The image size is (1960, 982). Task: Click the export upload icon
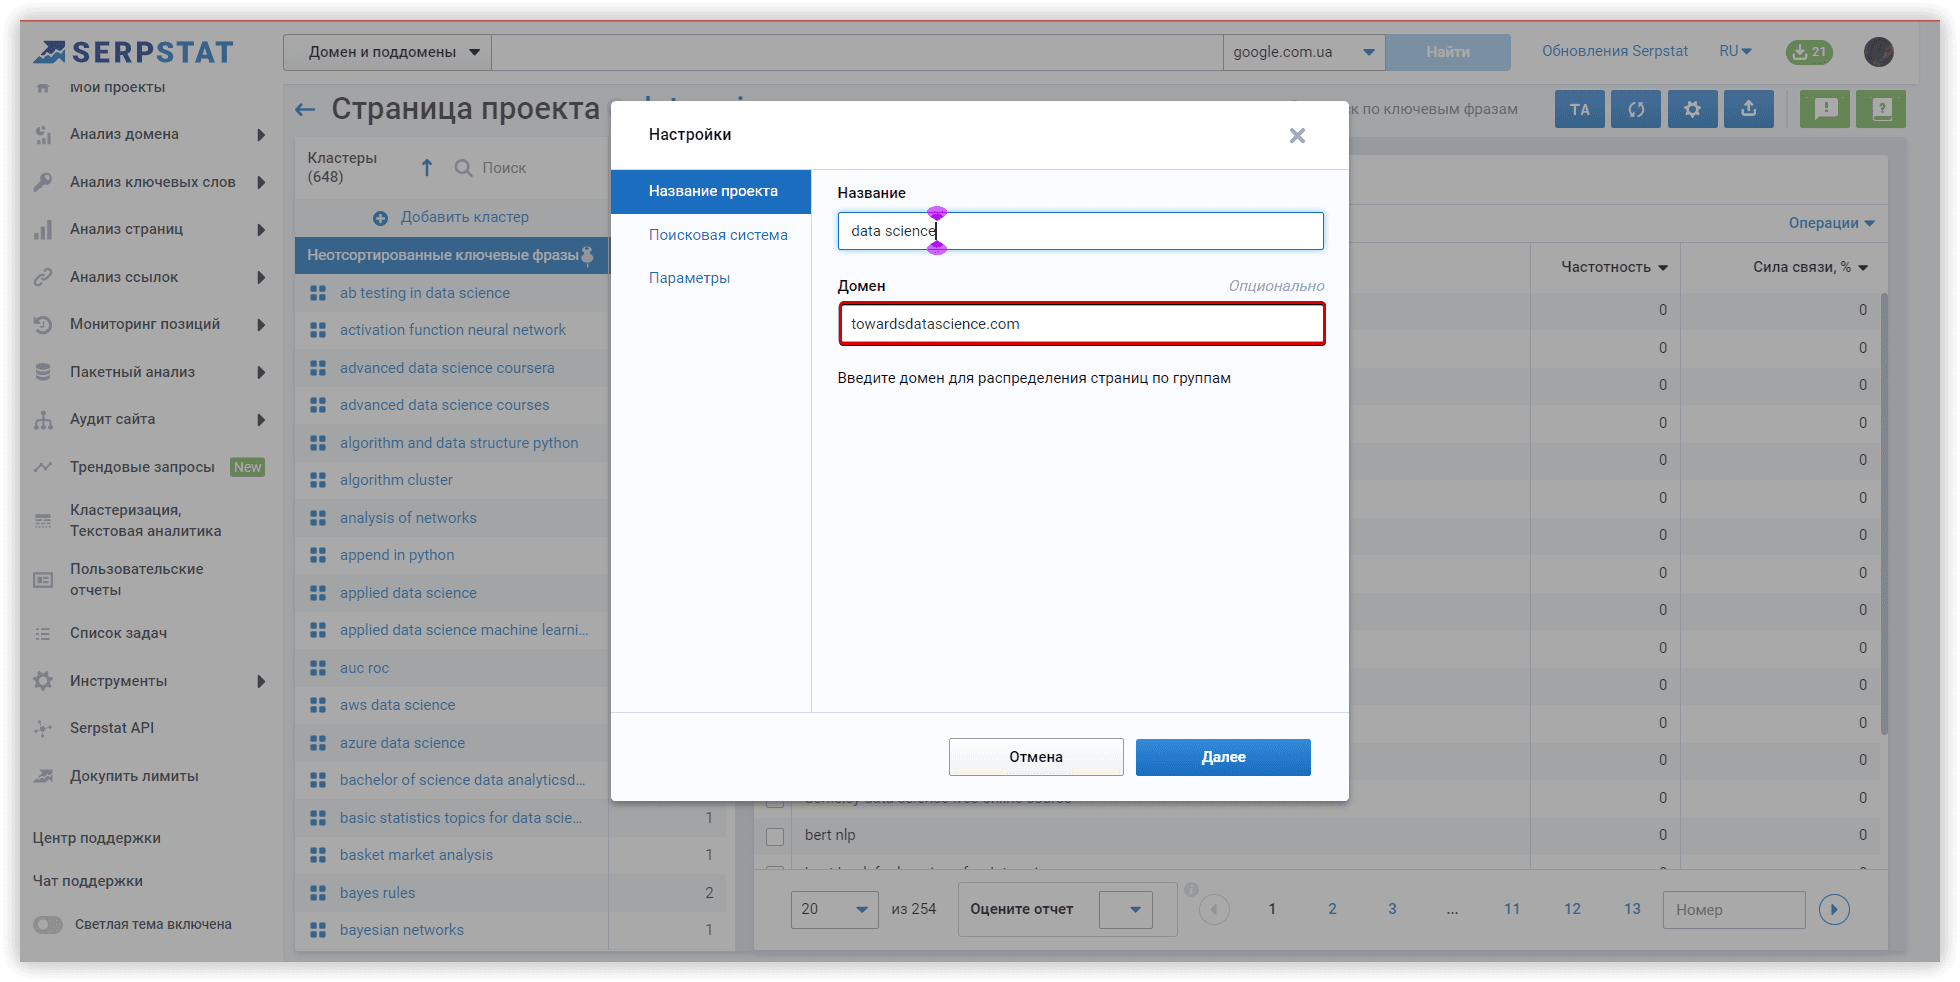[1748, 109]
